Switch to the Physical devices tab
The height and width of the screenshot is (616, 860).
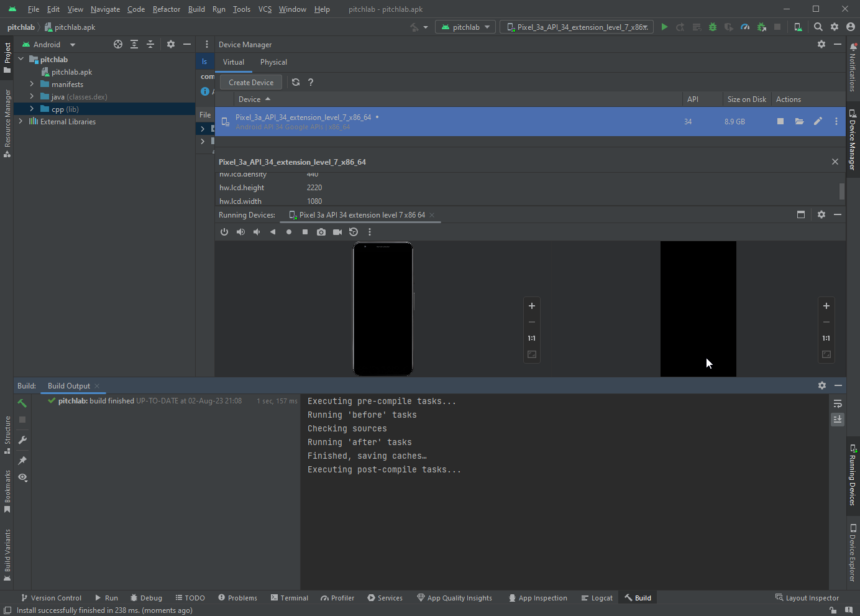pyautogui.click(x=273, y=62)
